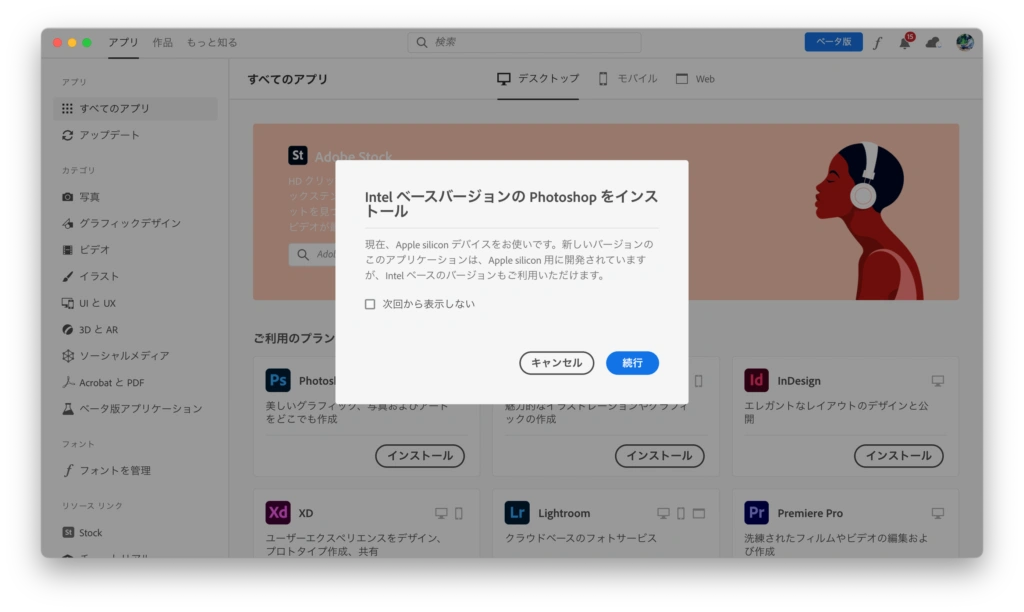Click desktop platform icon on XD card

[x=441, y=513]
